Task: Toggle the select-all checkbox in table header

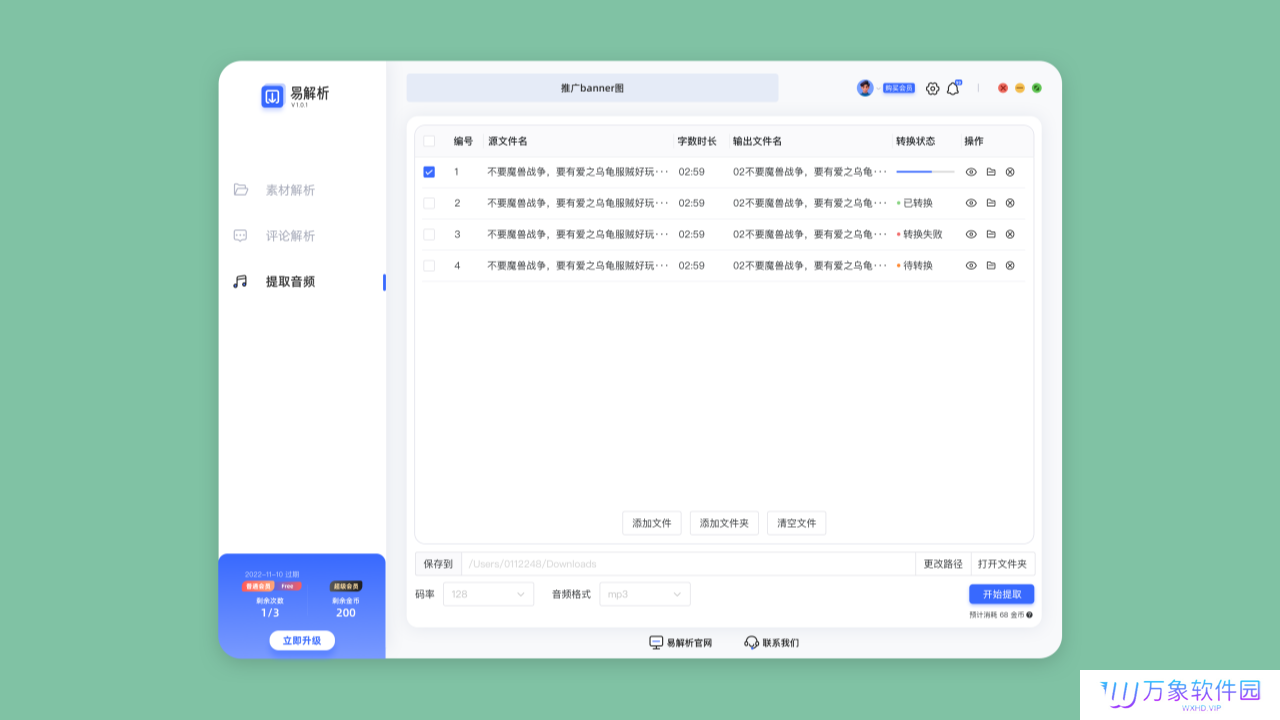Action: 429,141
